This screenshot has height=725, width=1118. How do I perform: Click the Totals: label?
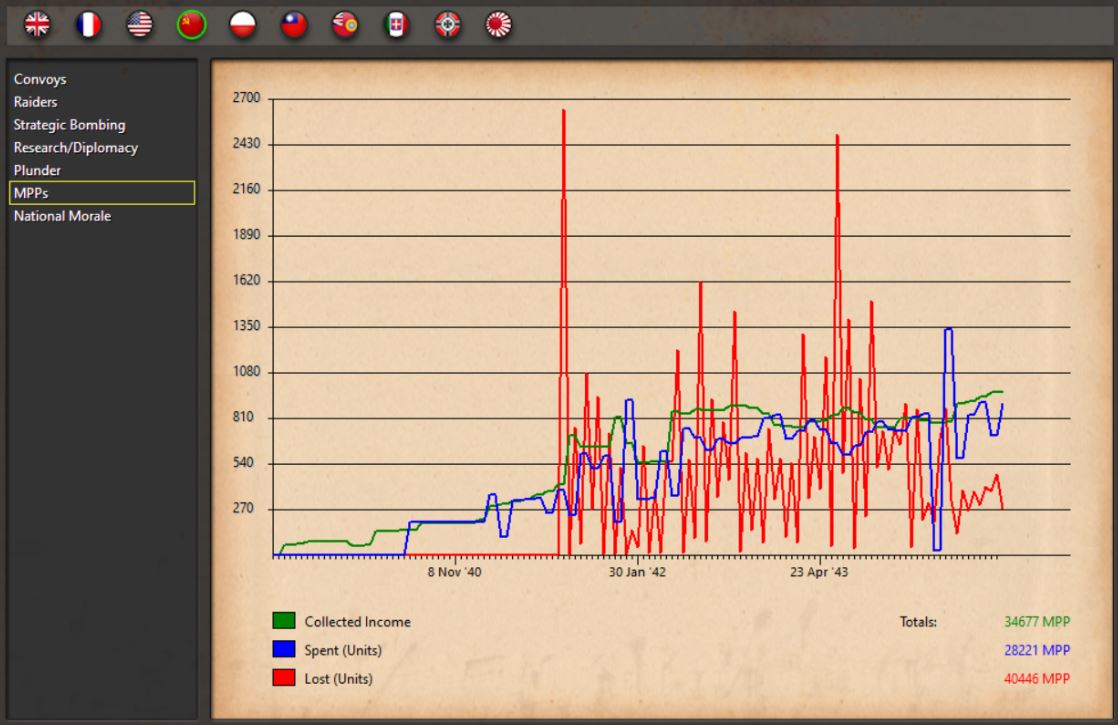918,622
